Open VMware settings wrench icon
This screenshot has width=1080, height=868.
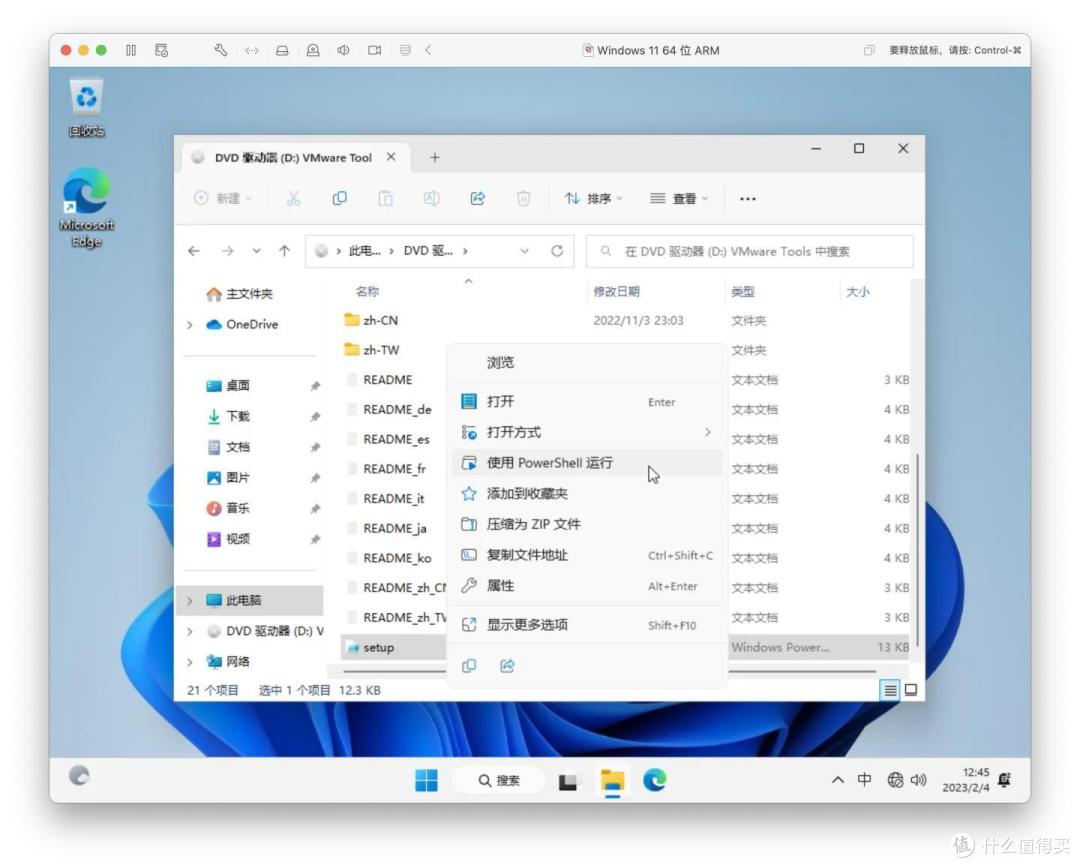click(220, 50)
